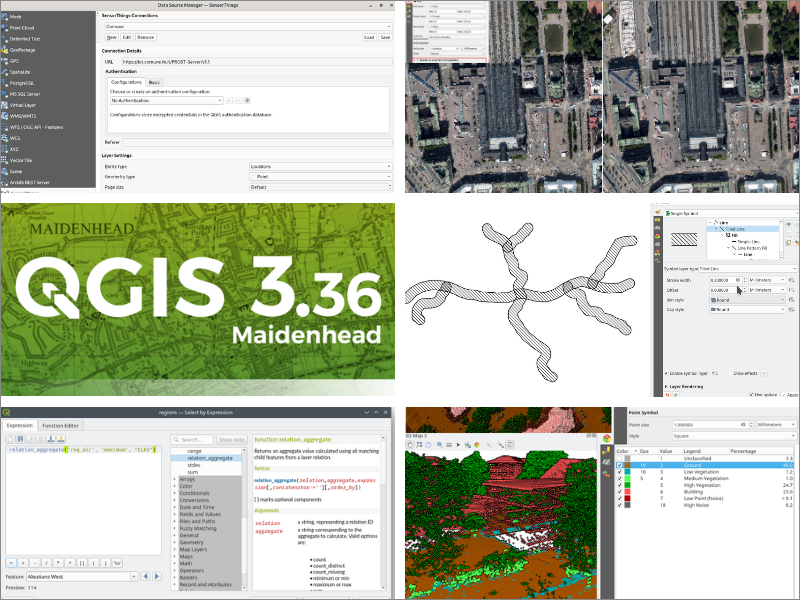The width and height of the screenshot is (800, 600).
Task: Click save expression icon
Action: pos(20,439)
